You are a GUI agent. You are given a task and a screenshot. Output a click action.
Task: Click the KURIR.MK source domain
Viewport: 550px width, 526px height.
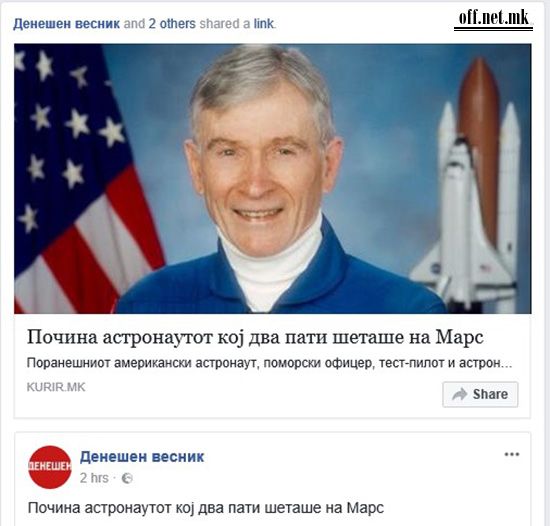[x=56, y=387]
